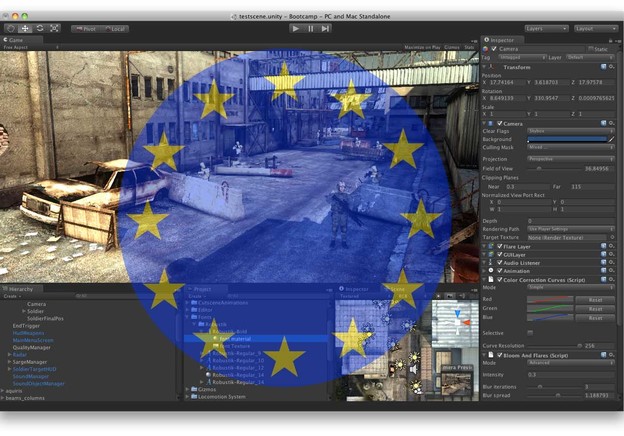Screen dimensions: 624x436
Task: Enable the Selective checkbox
Action: 530,333
